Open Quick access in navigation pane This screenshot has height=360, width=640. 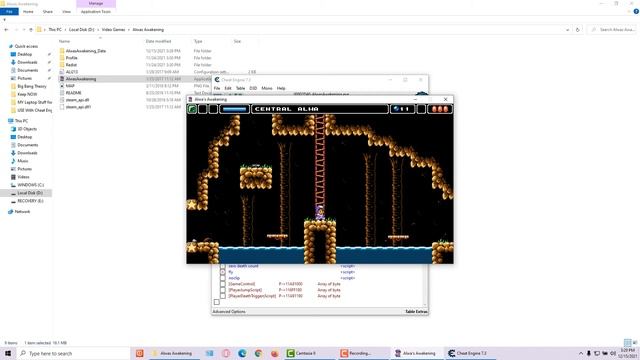(x=26, y=46)
